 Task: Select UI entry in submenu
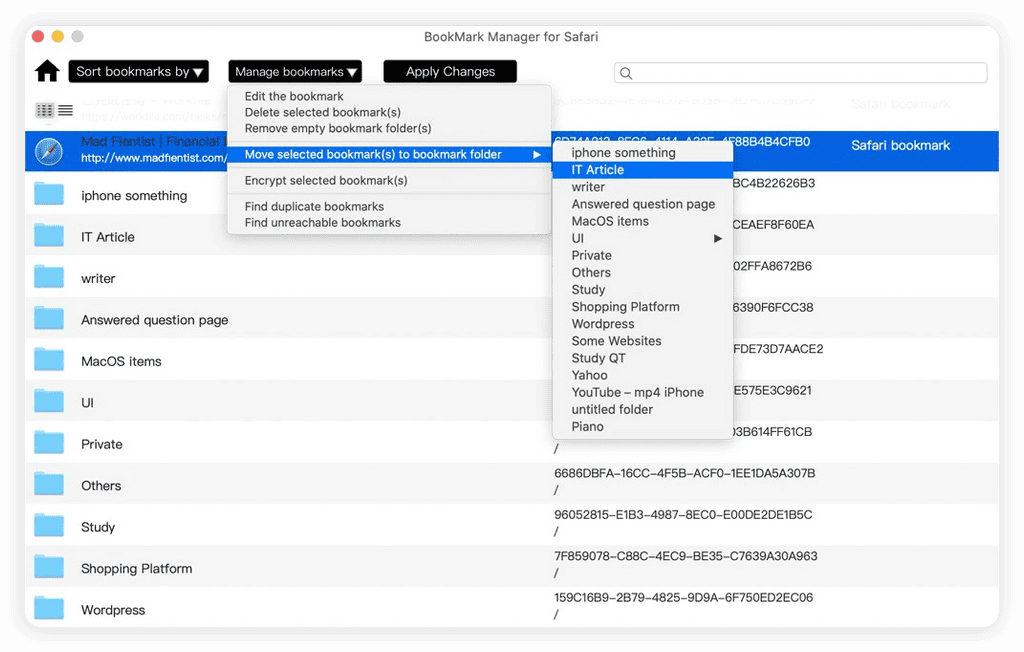pyautogui.click(x=643, y=238)
